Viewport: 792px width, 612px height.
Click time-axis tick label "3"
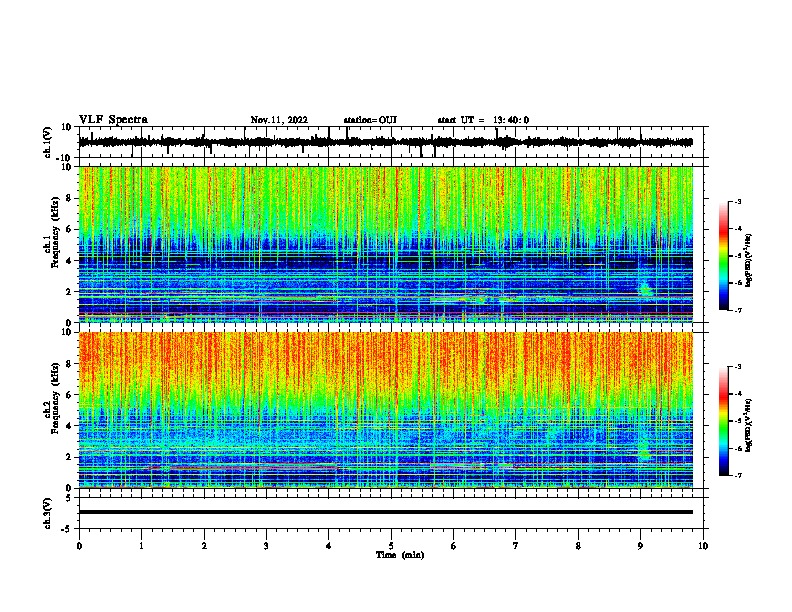click(x=266, y=546)
